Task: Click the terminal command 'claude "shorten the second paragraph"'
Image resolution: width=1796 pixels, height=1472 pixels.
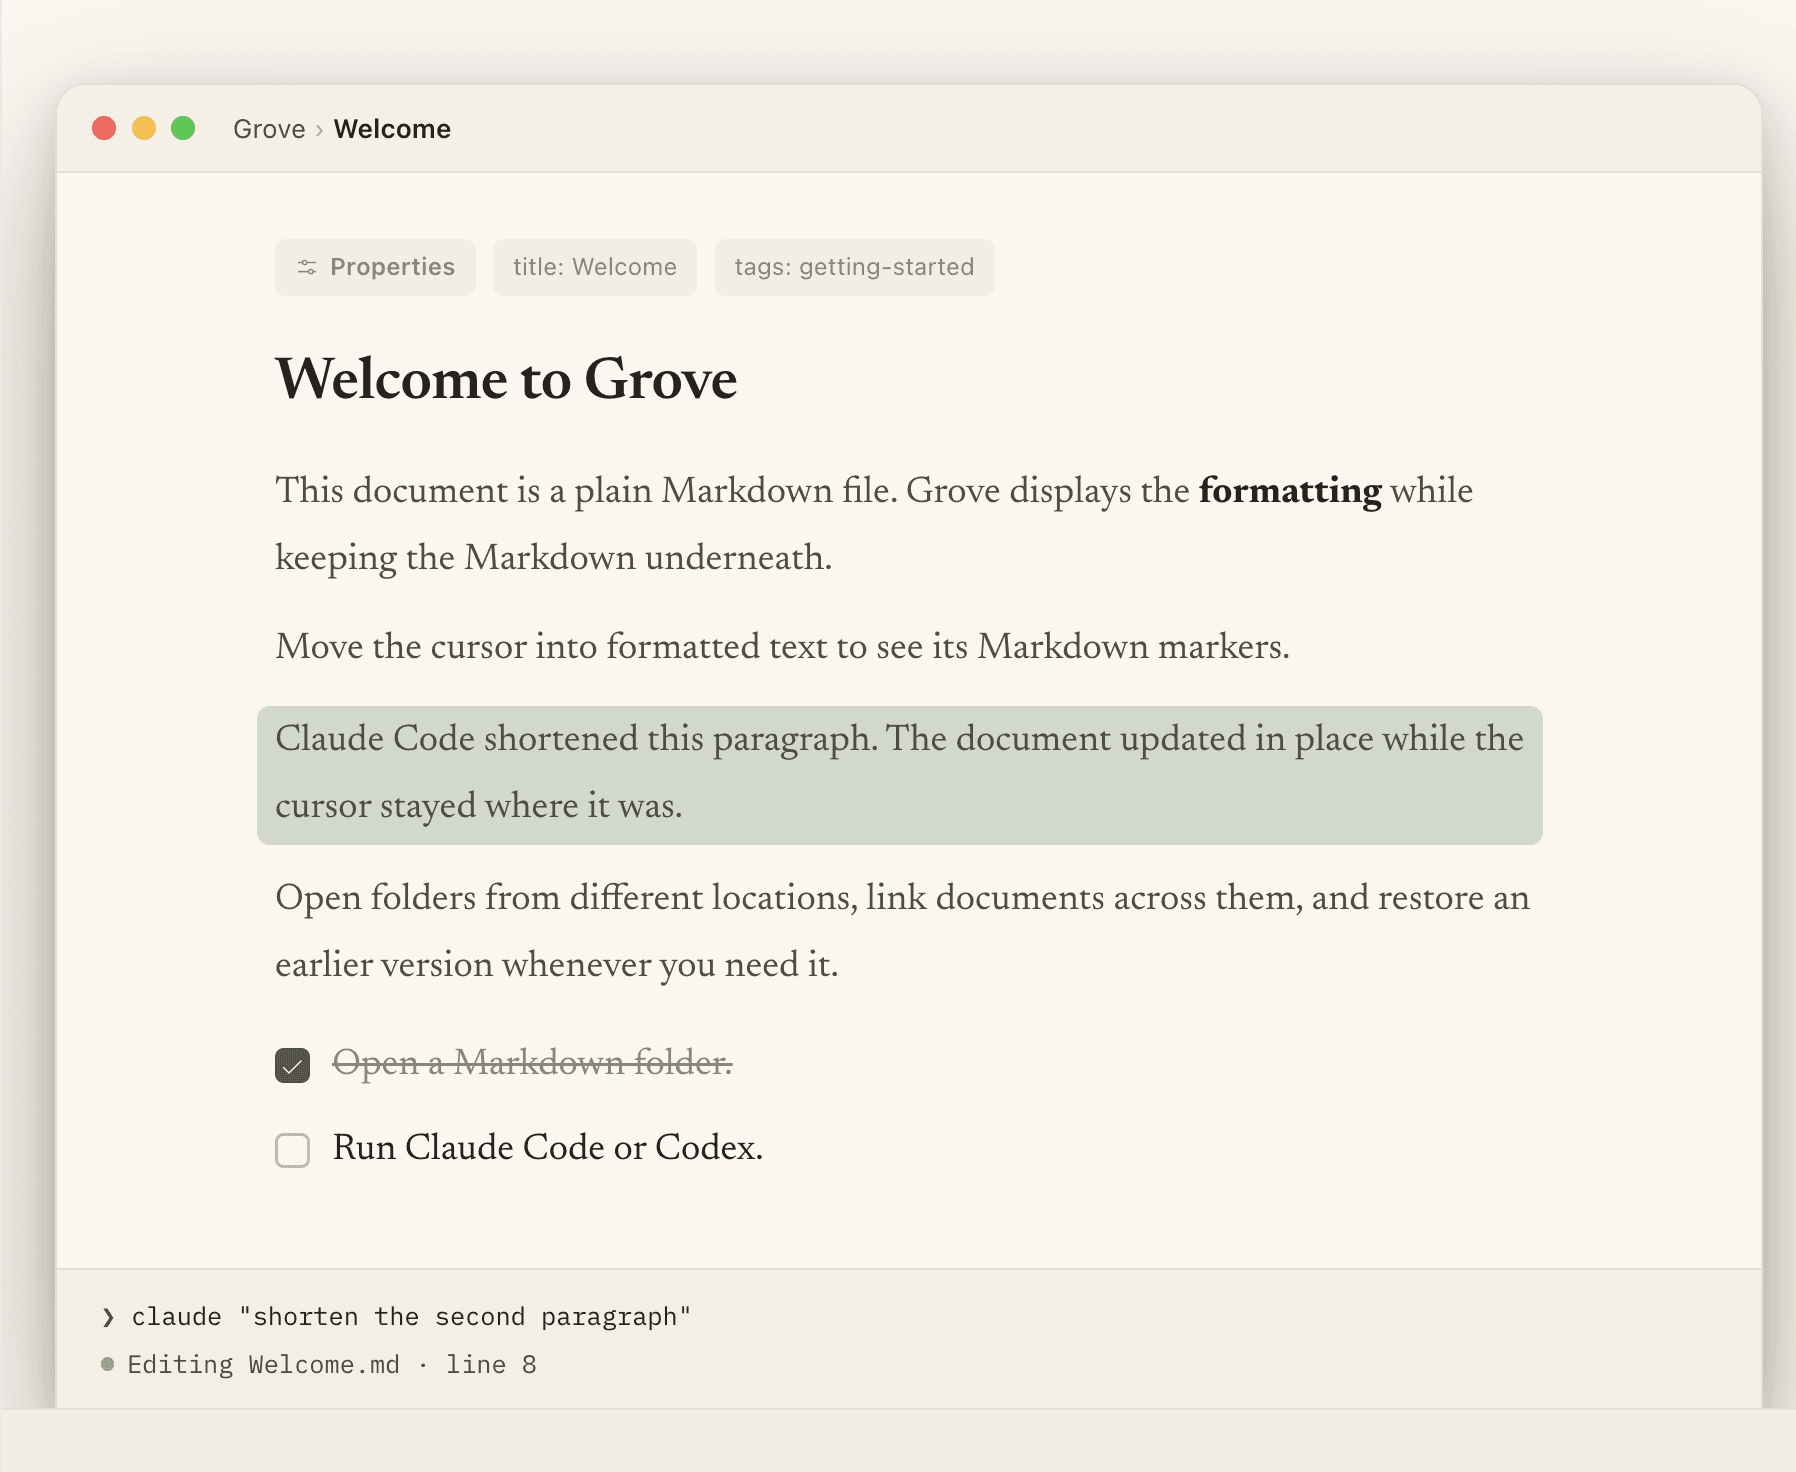Action: point(411,1317)
